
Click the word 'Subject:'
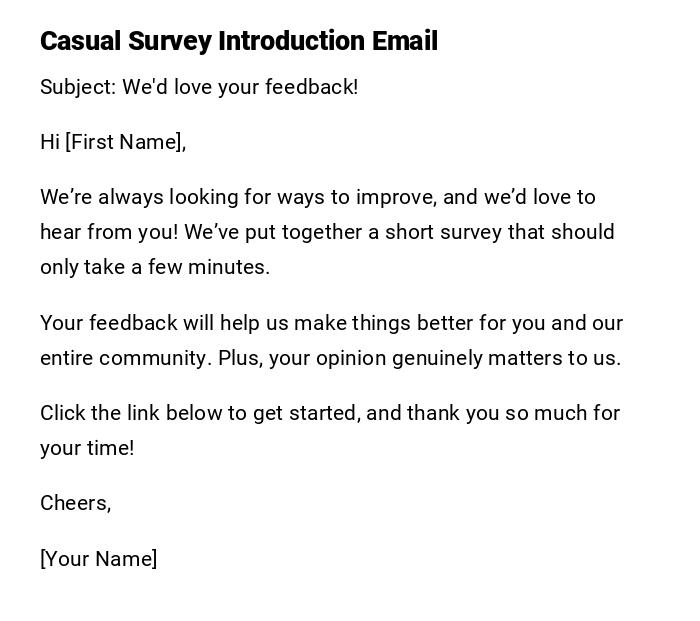(78, 87)
